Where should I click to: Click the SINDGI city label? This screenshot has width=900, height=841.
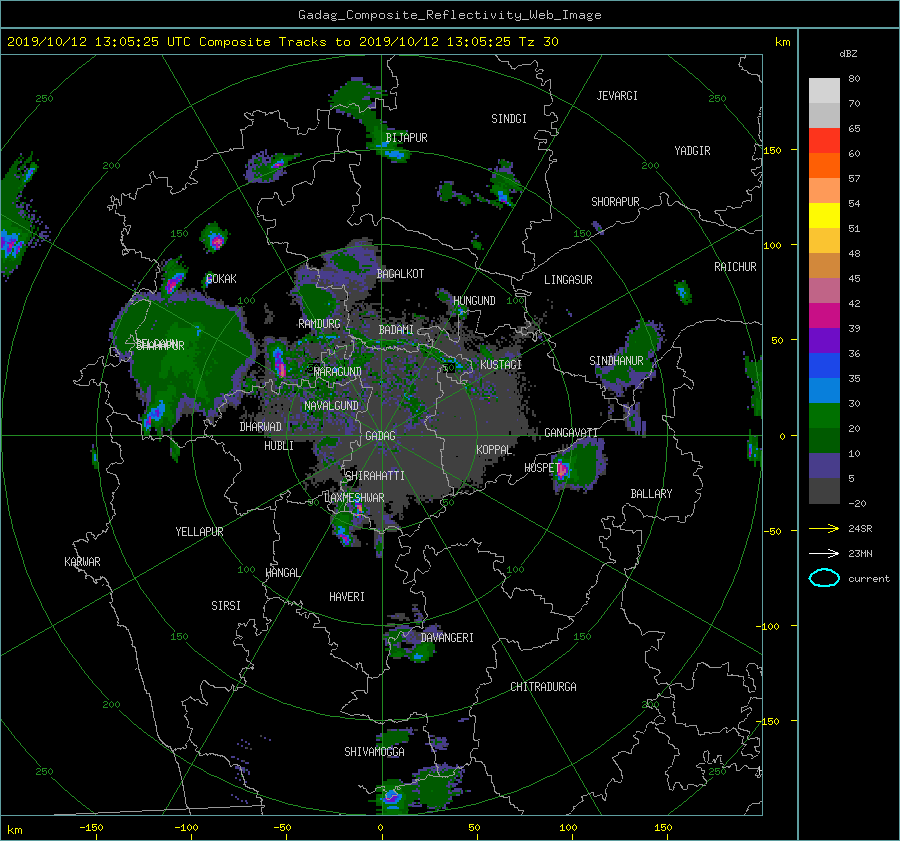tap(509, 119)
